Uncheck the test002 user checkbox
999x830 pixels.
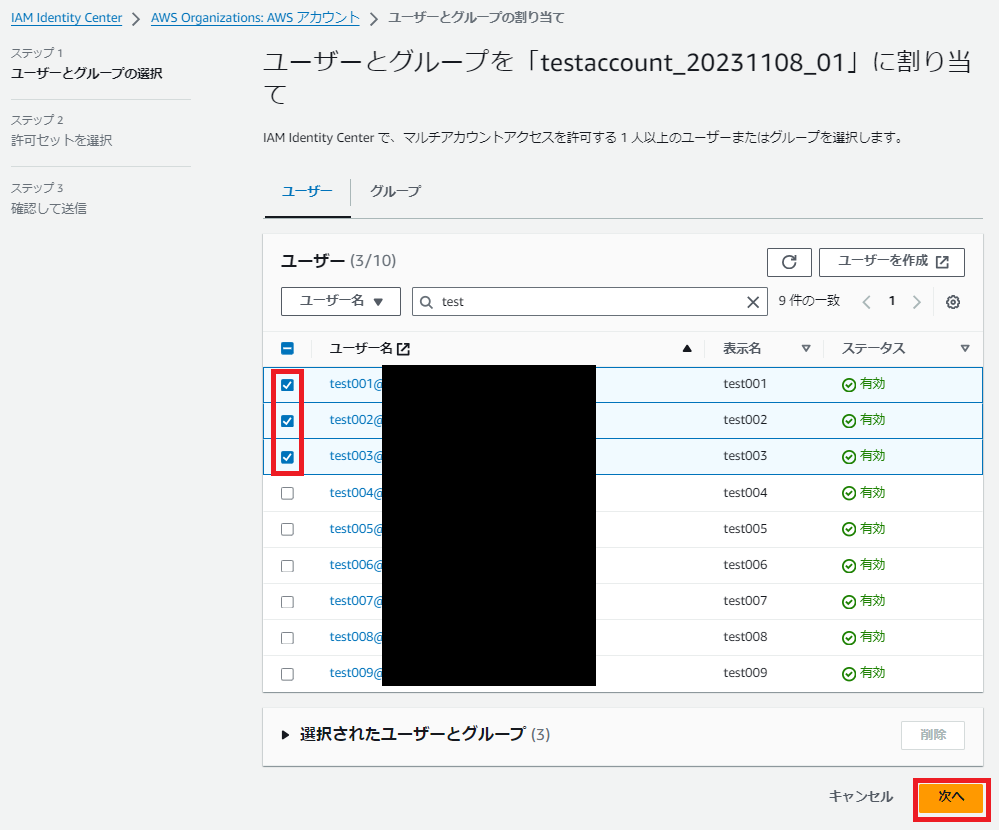click(x=287, y=421)
